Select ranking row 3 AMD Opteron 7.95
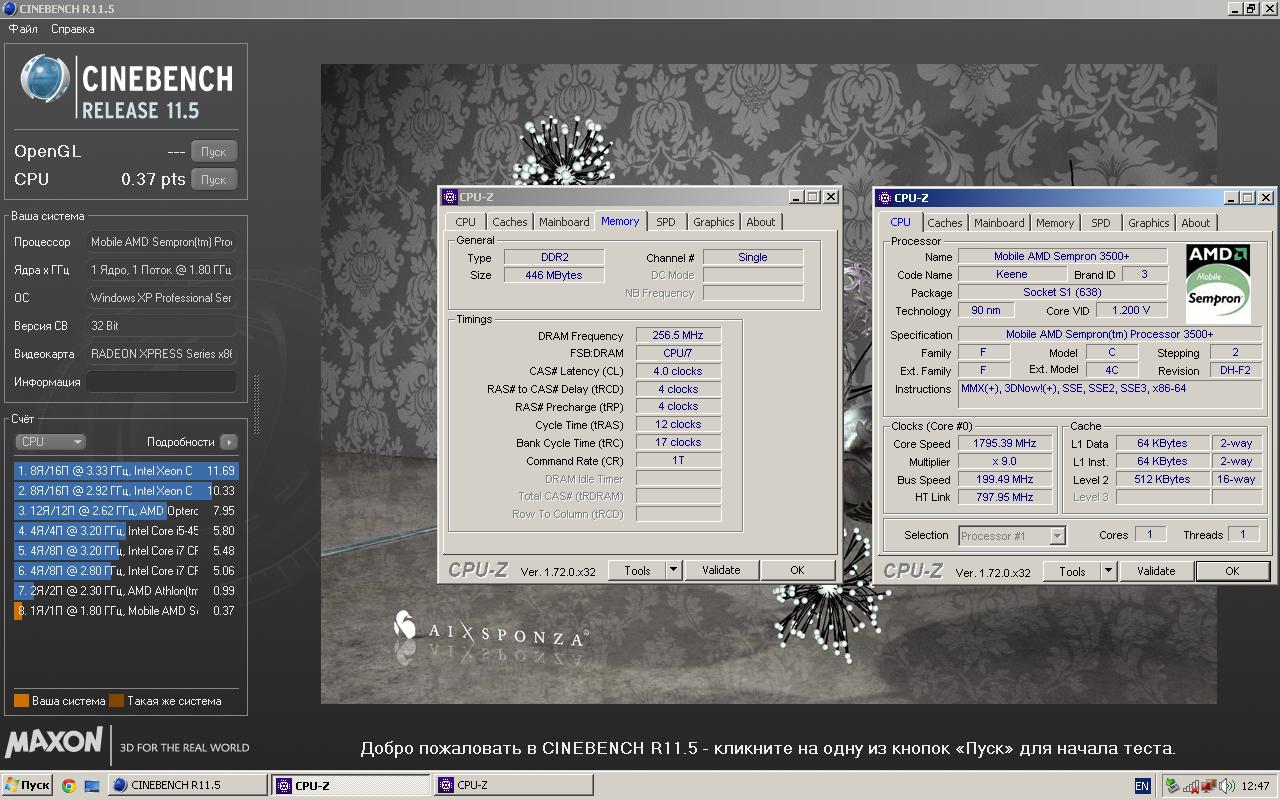Screen dimensions: 1280x800 [x=126, y=510]
